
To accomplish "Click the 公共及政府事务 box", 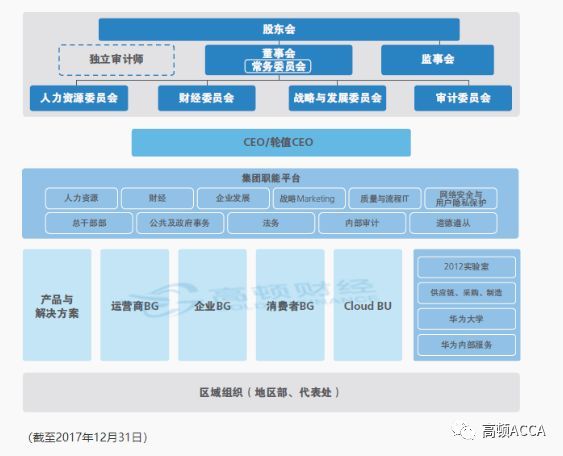I will pyautogui.click(x=180, y=223).
